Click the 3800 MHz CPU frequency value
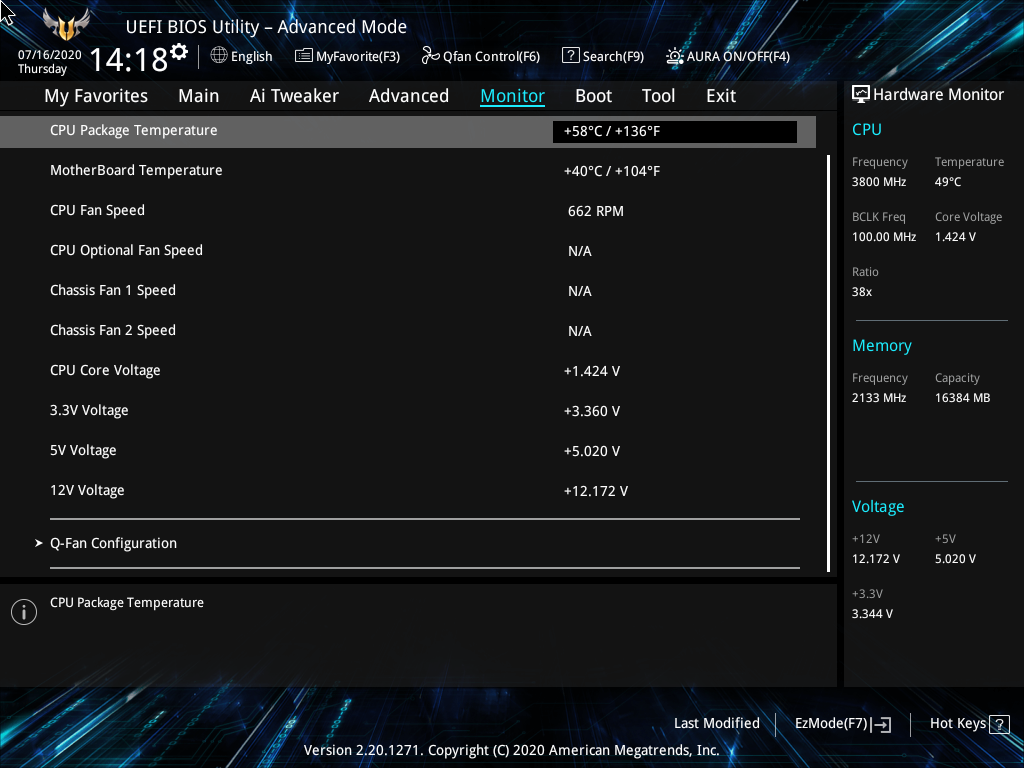 point(878,182)
